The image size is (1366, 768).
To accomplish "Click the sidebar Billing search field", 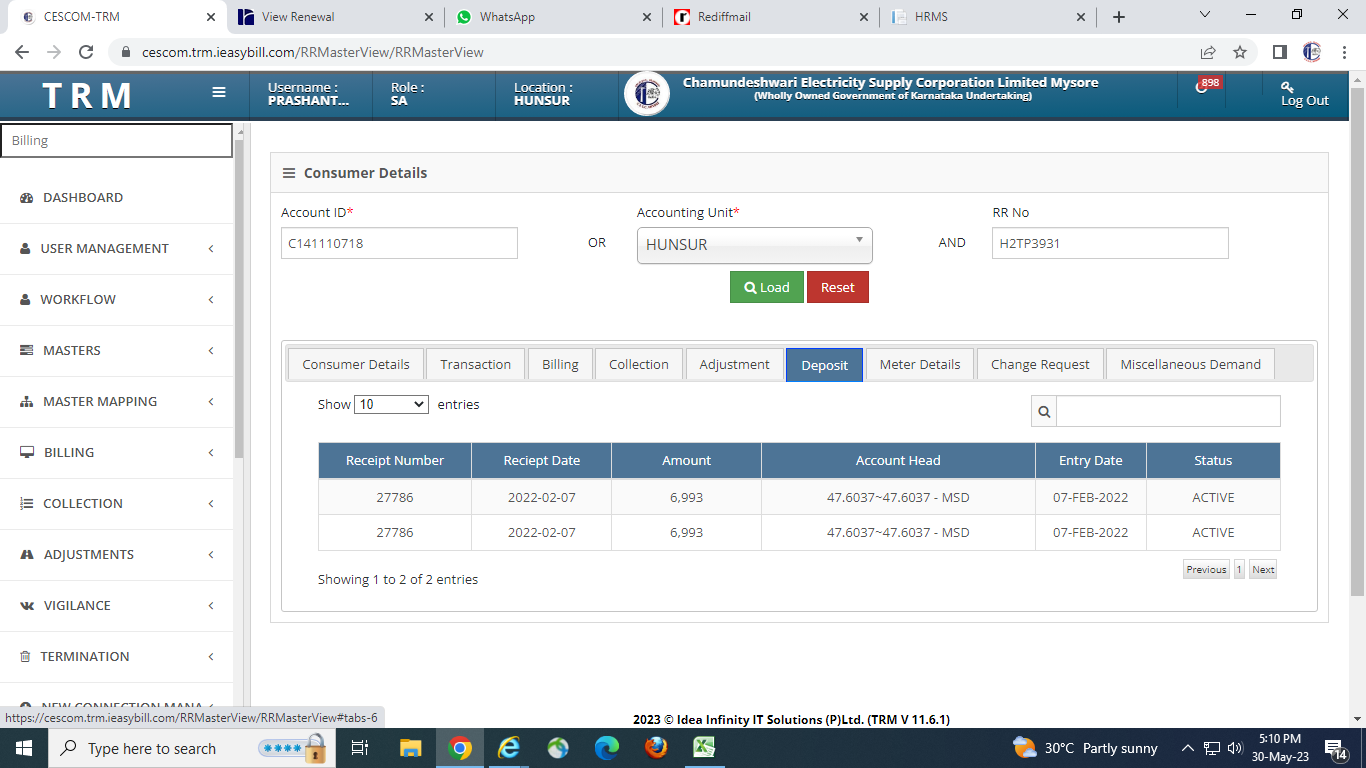I will click(117, 141).
